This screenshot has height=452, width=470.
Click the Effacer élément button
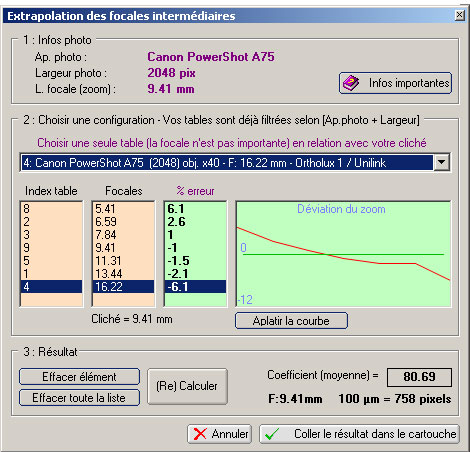pyautogui.click(x=79, y=377)
